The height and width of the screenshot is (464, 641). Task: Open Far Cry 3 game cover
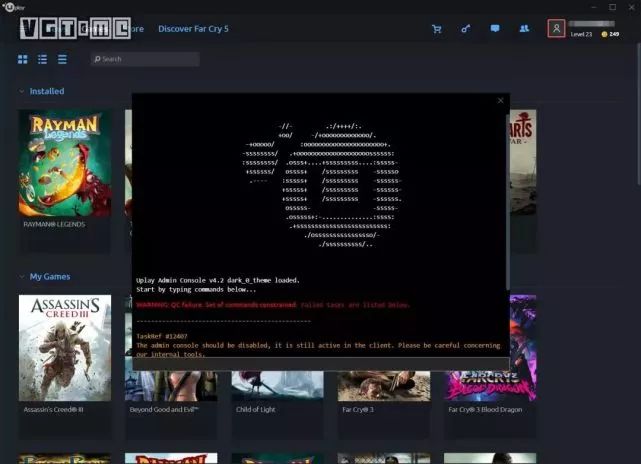[384, 386]
